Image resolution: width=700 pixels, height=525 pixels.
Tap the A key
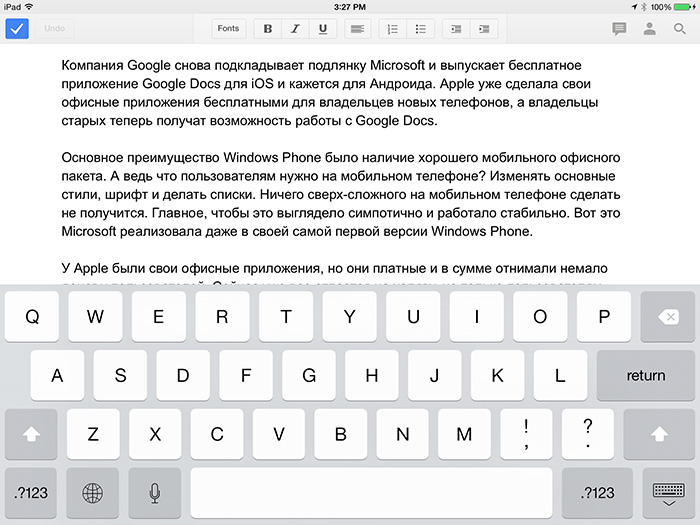click(57, 375)
